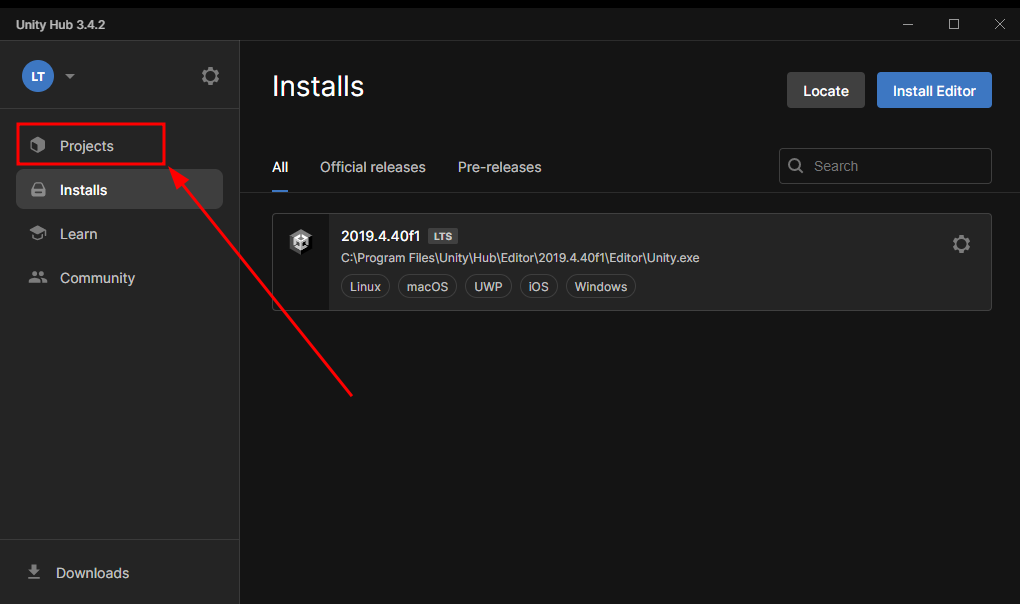This screenshot has height=604, width=1020.
Task: Click the UWP platform tag
Action: [x=488, y=286]
